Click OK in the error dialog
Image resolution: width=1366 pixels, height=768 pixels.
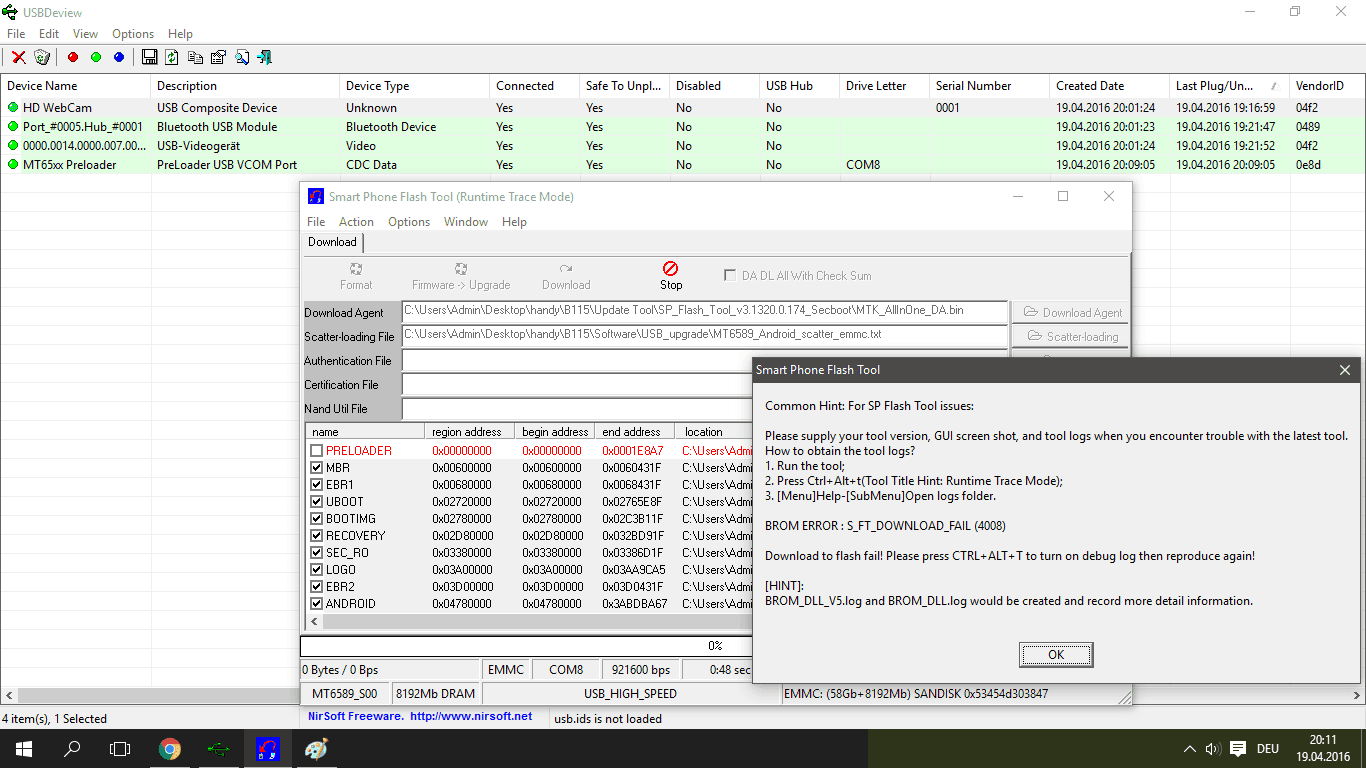point(1056,655)
